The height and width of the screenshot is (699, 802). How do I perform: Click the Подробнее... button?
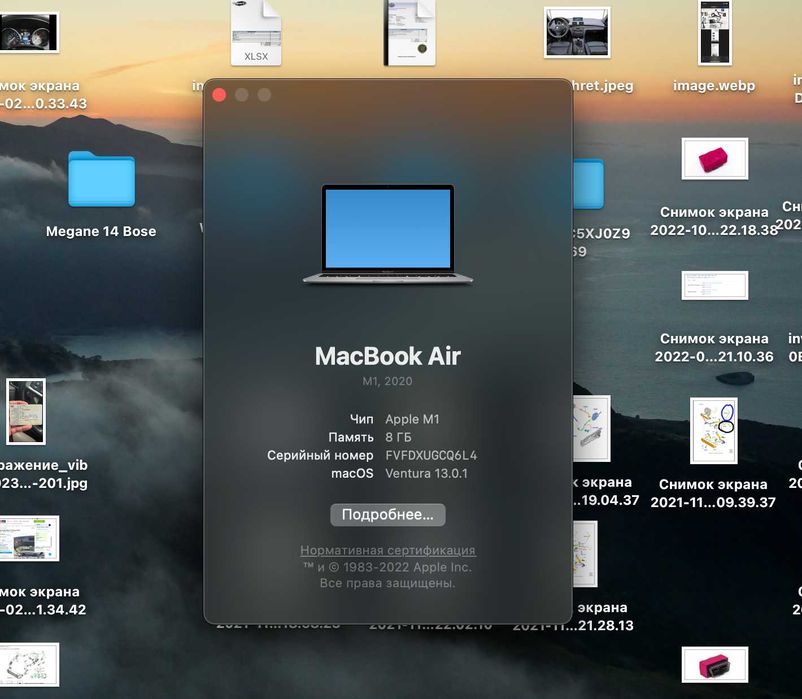(x=388, y=514)
